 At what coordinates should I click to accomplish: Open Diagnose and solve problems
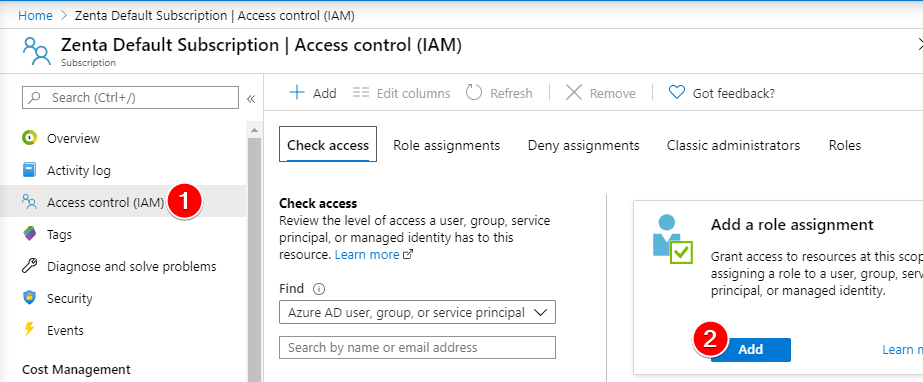(131, 266)
